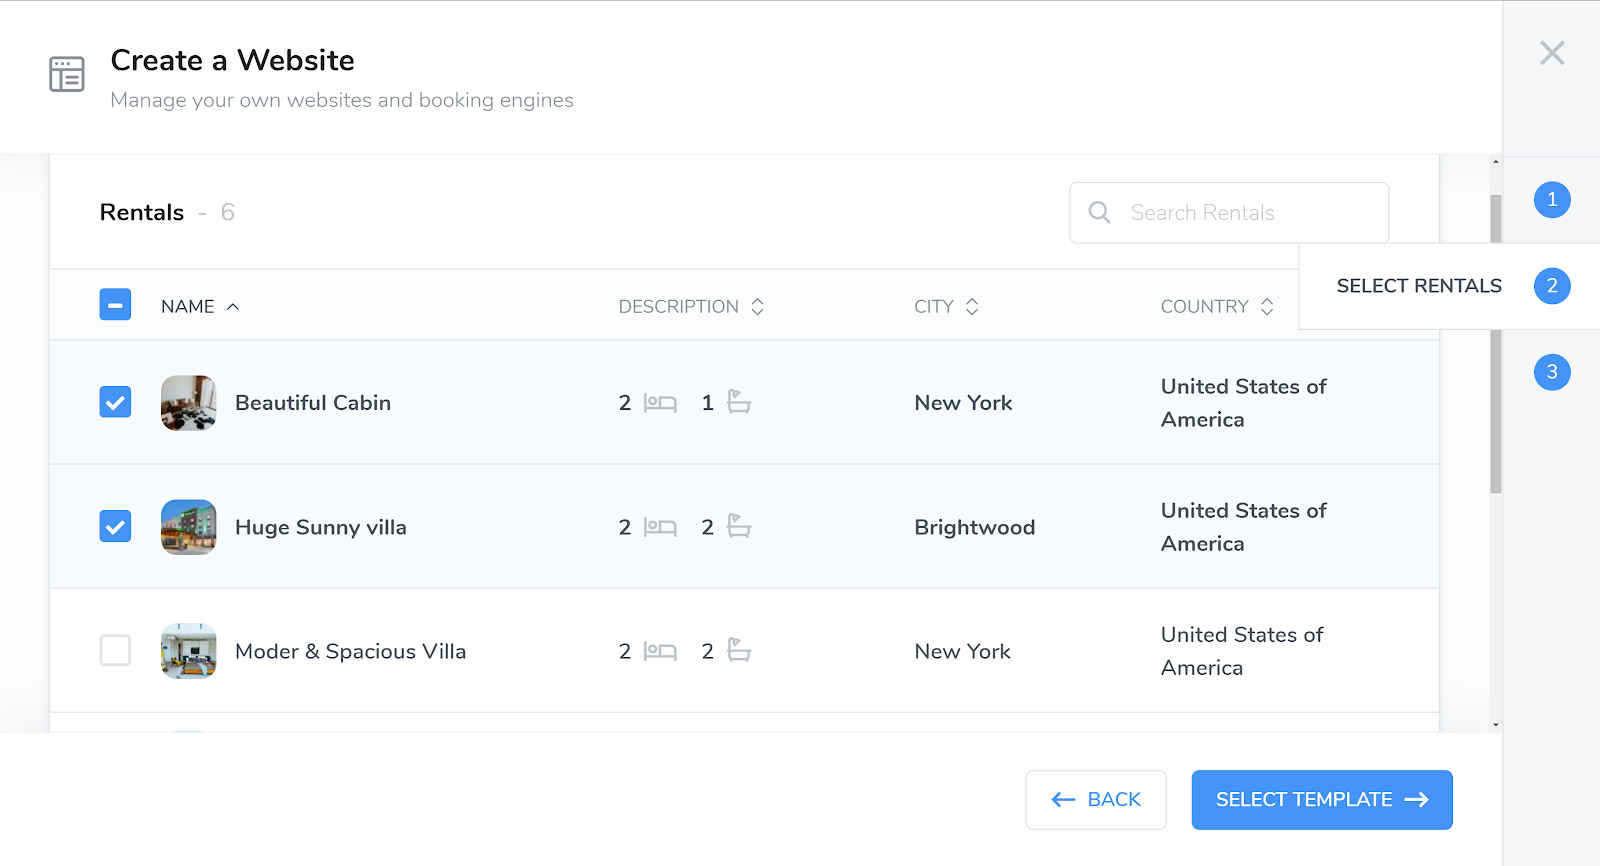Viewport: 1600px width, 866px height.
Task: Uncheck the Beautiful Cabin rental checkbox
Action: [x=116, y=402]
